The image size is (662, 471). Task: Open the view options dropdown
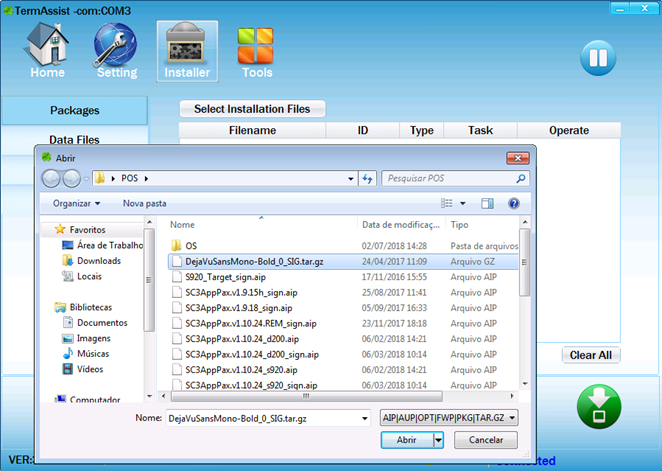click(x=466, y=203)
